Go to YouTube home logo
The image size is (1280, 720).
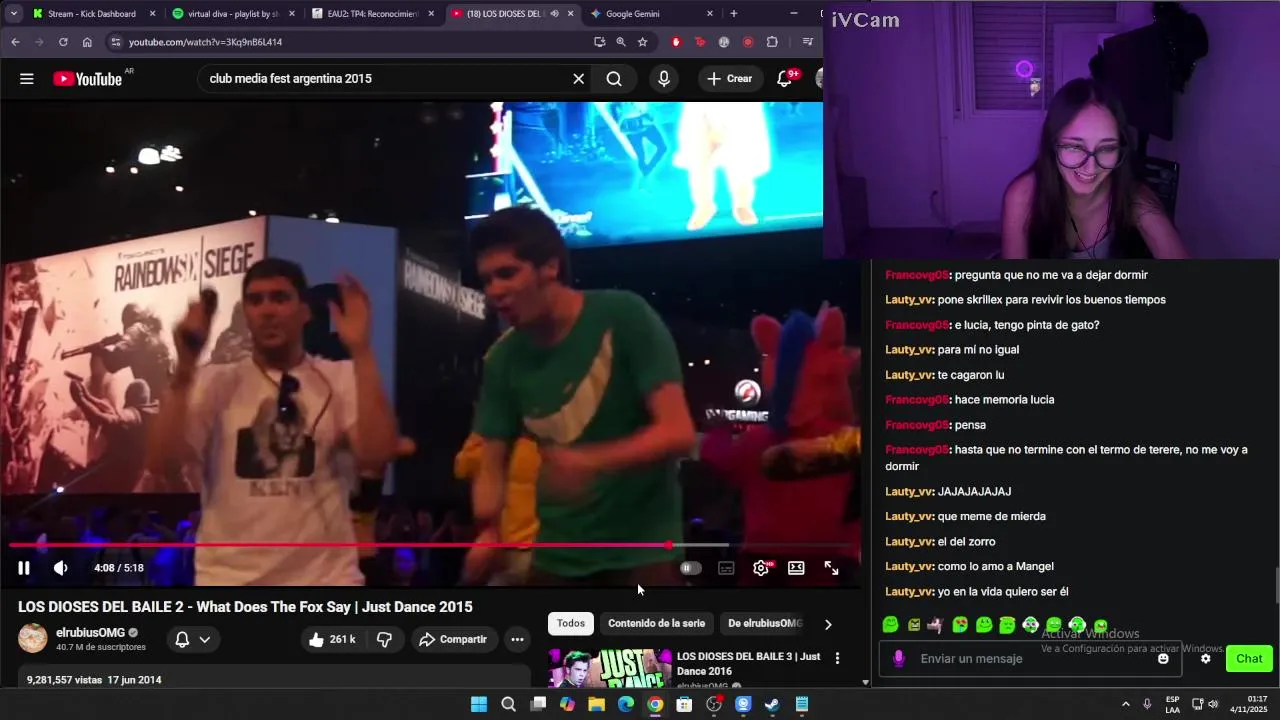click(x=88, y=79)
